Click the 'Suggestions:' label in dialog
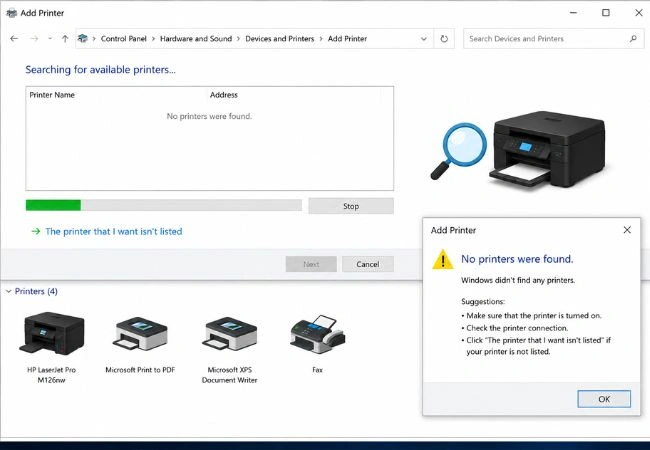Screen dimensions: 650x450 483,301
